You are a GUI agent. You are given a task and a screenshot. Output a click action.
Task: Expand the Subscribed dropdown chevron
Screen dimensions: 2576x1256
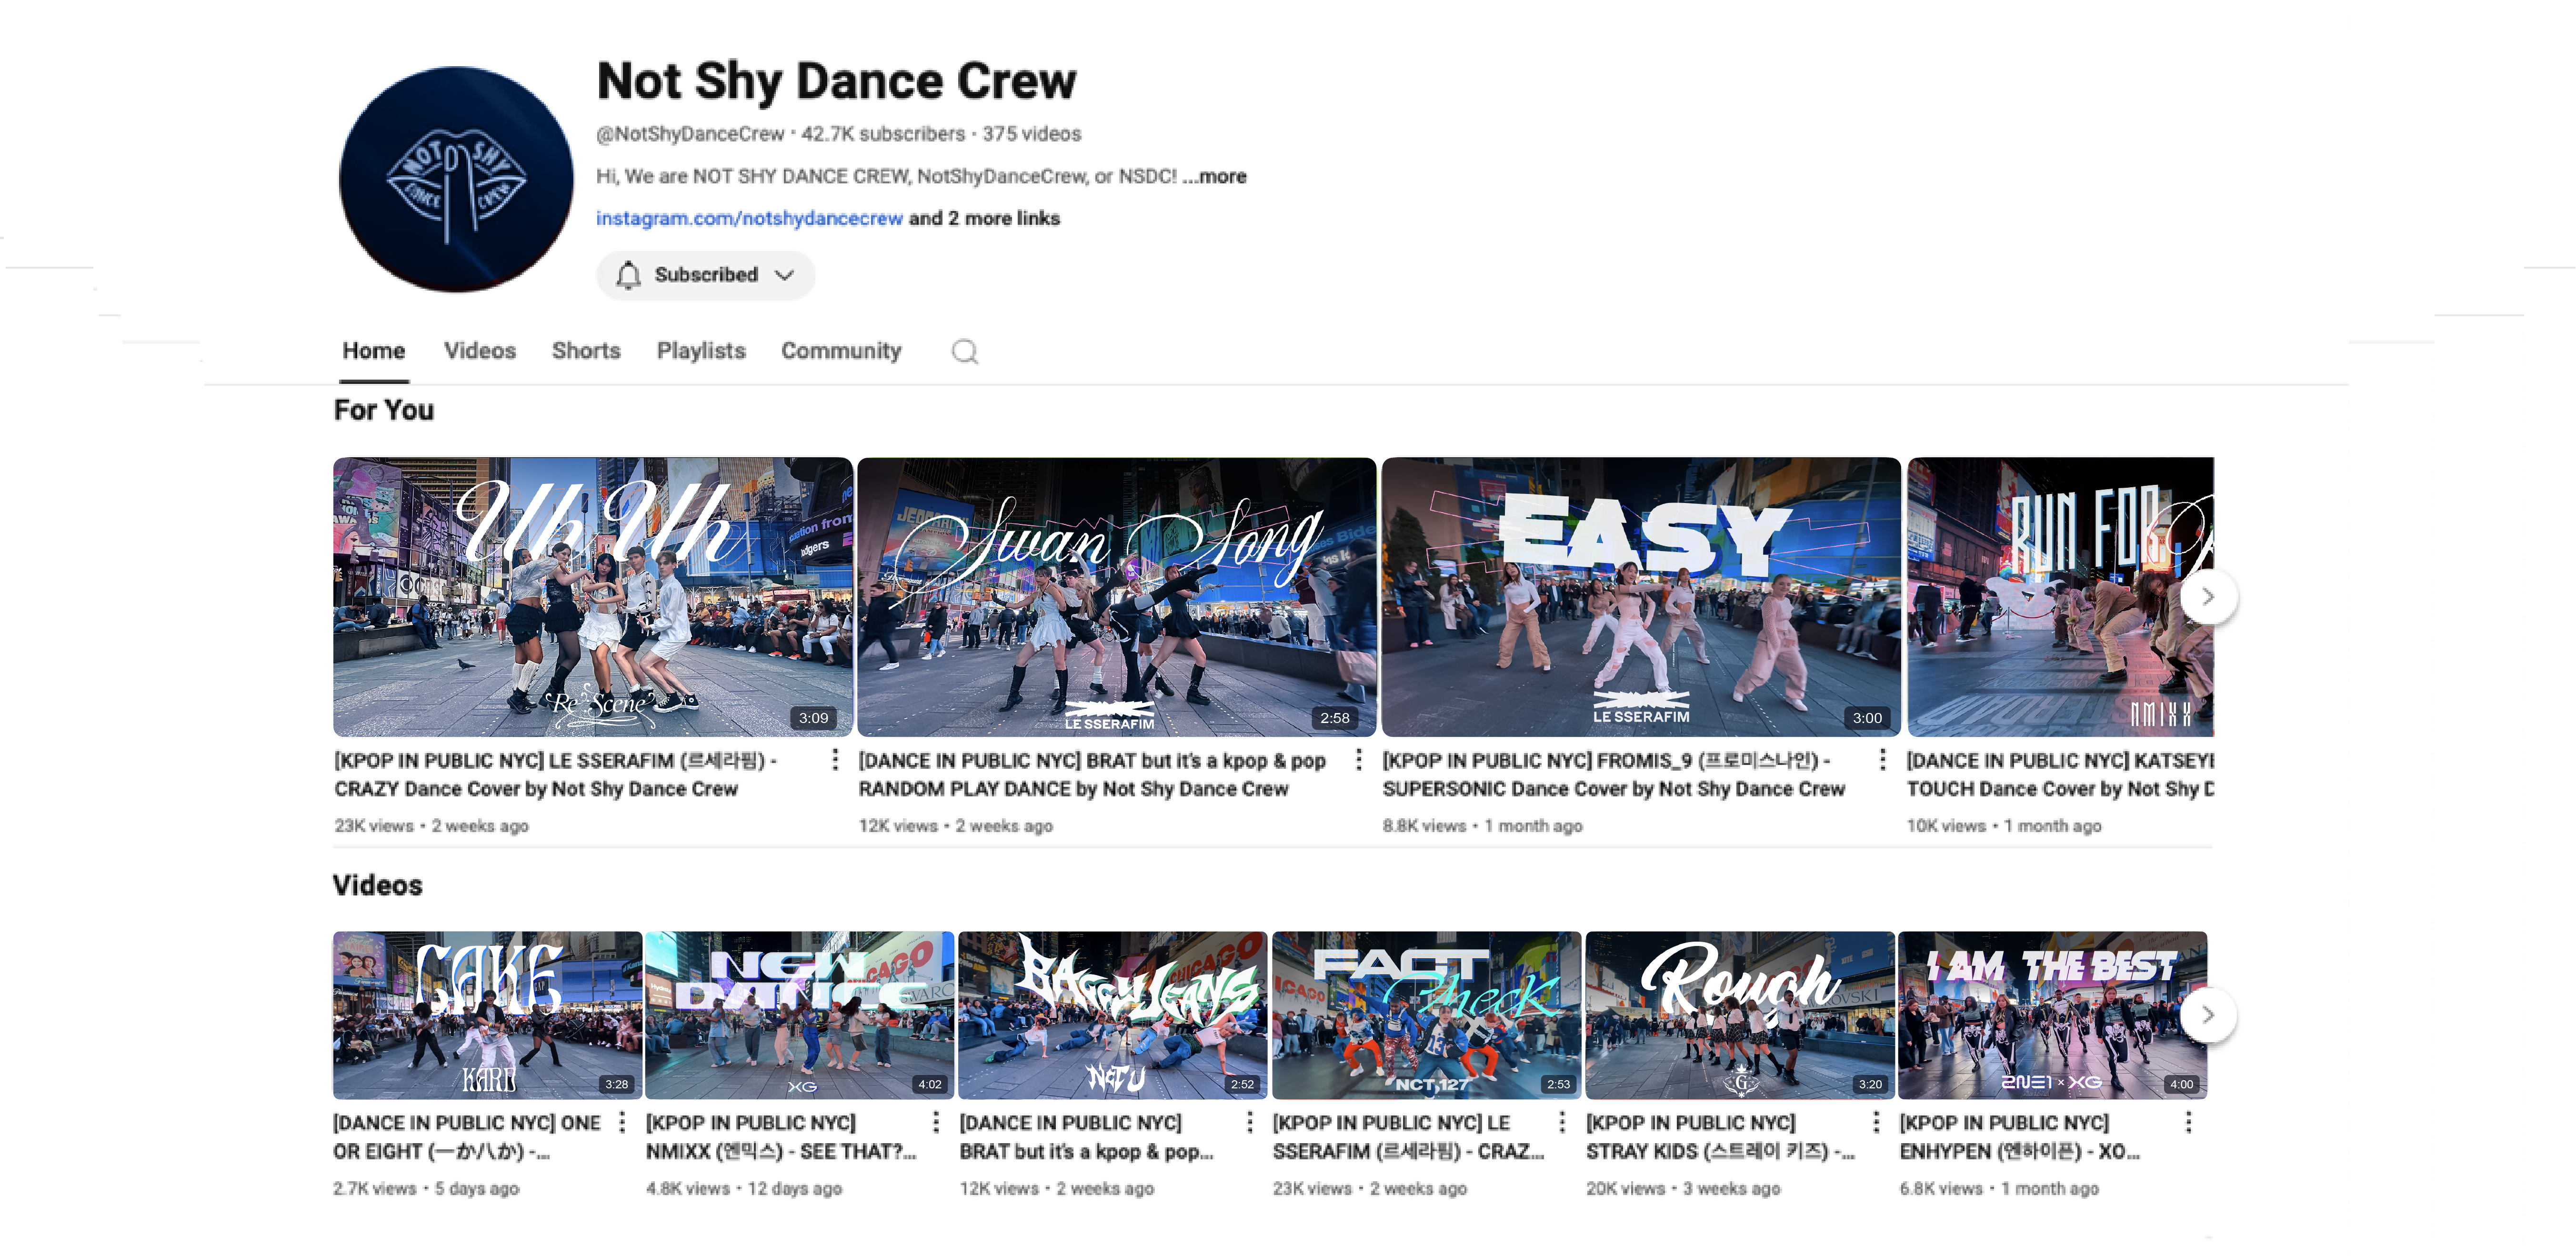pos(785,275)
